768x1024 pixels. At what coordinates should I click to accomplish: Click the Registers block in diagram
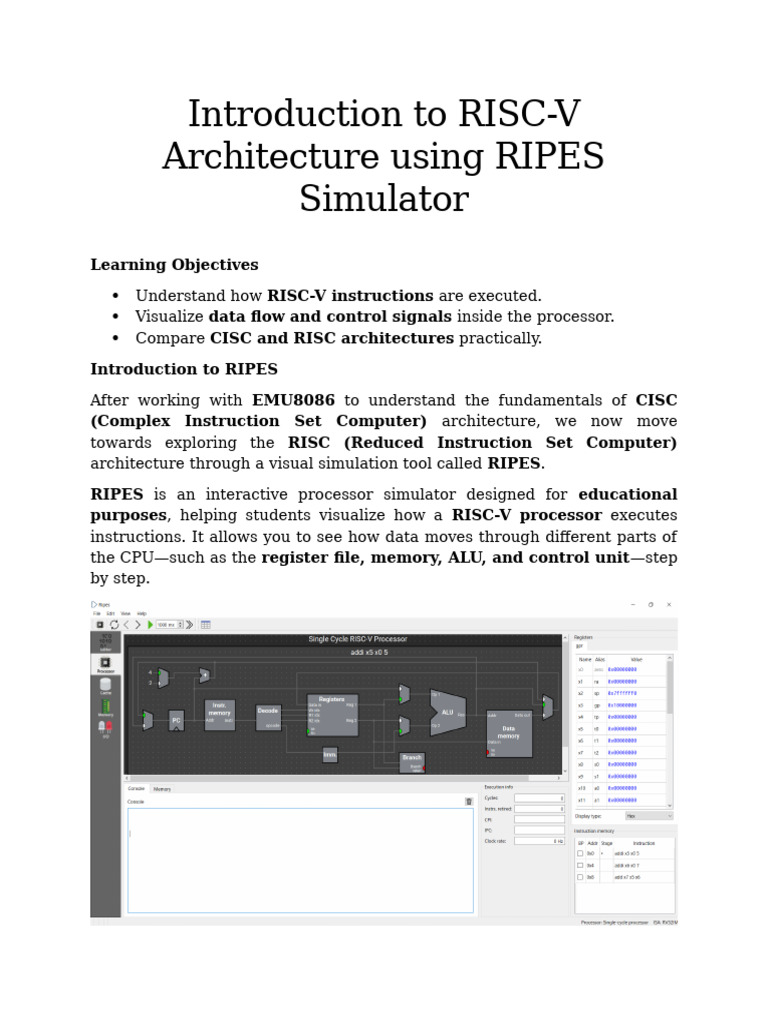point(332,715)
